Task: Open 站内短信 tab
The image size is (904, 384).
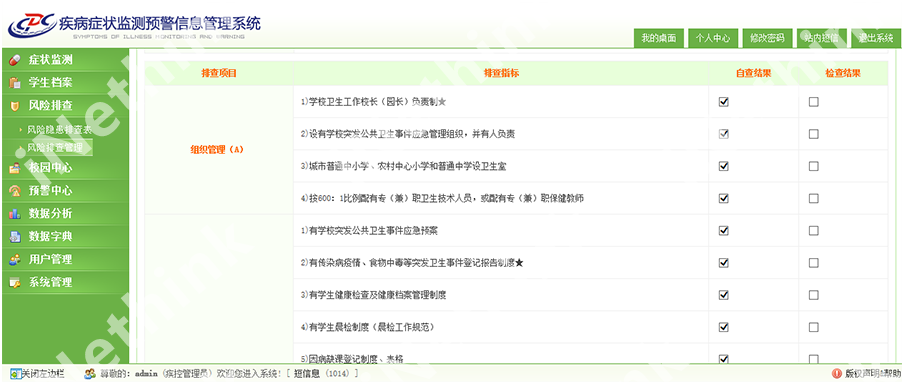Action: click(x=821, y=38)
